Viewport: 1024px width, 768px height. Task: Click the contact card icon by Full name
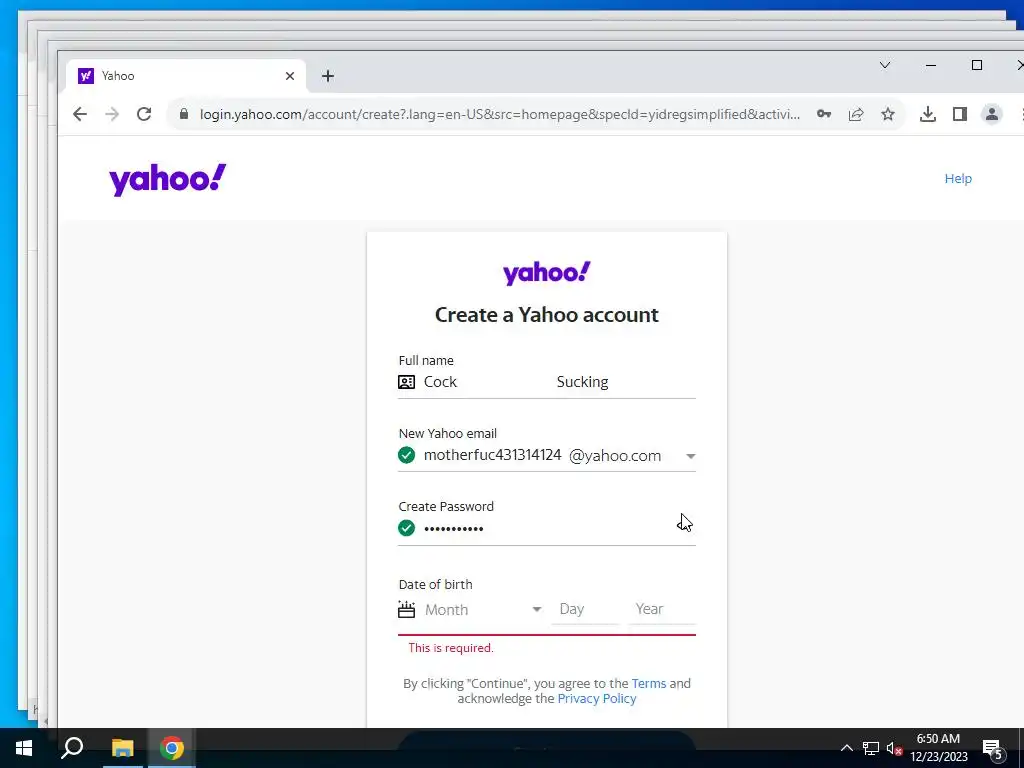tap(406, 382)
